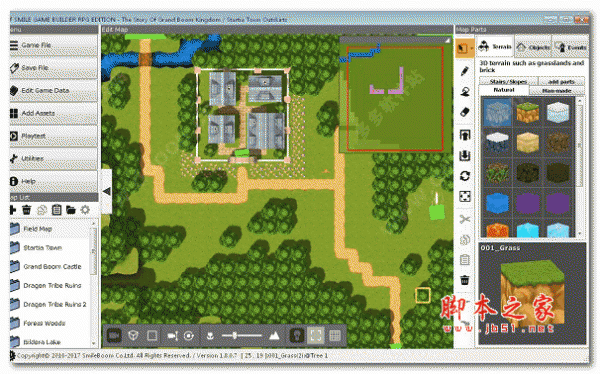Click the circular camera rotate icon
Viewport: 600px width, 374px height.
189,336
